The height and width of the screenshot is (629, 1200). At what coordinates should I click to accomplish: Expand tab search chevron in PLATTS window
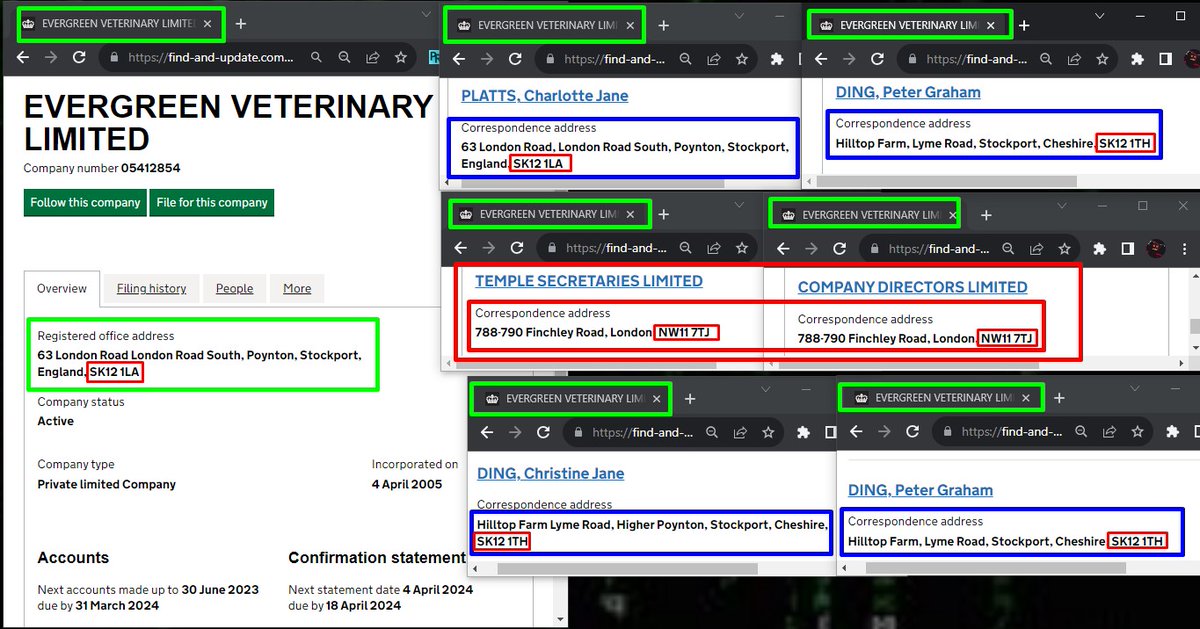(x=737, y=16)
